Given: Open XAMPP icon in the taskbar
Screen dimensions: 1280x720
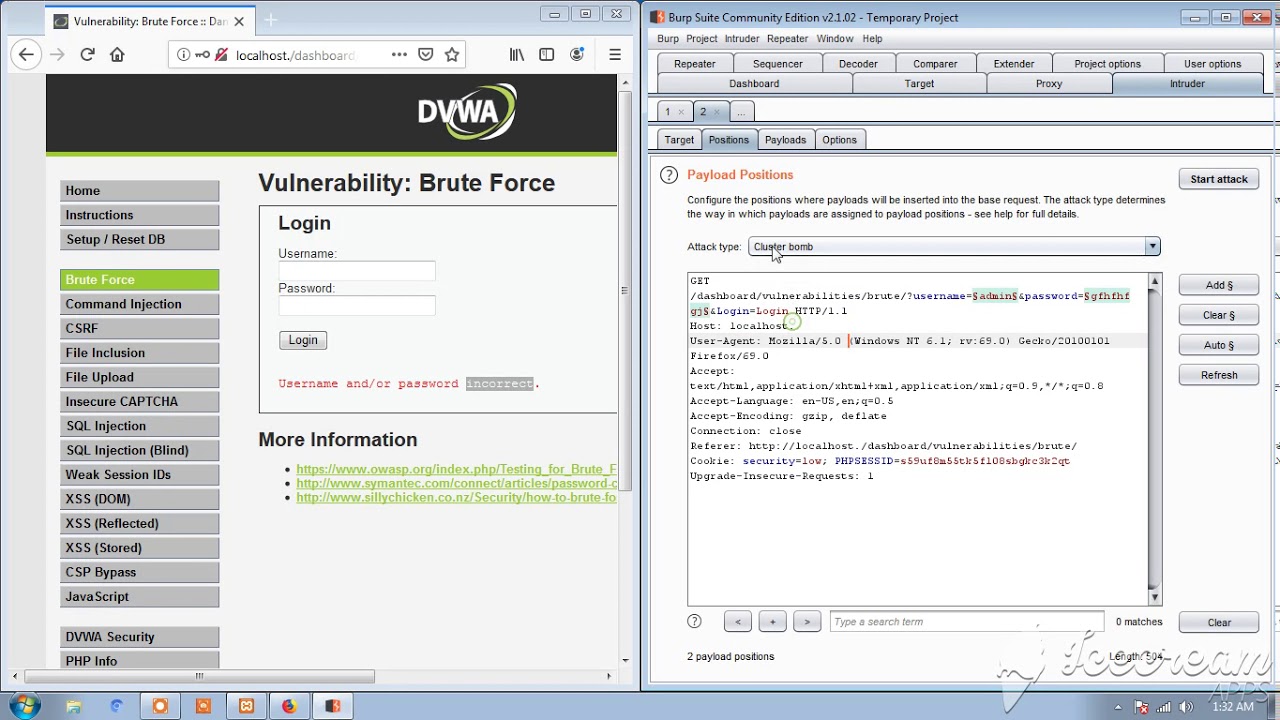Looking at the screenshot, I should point(246,706).
